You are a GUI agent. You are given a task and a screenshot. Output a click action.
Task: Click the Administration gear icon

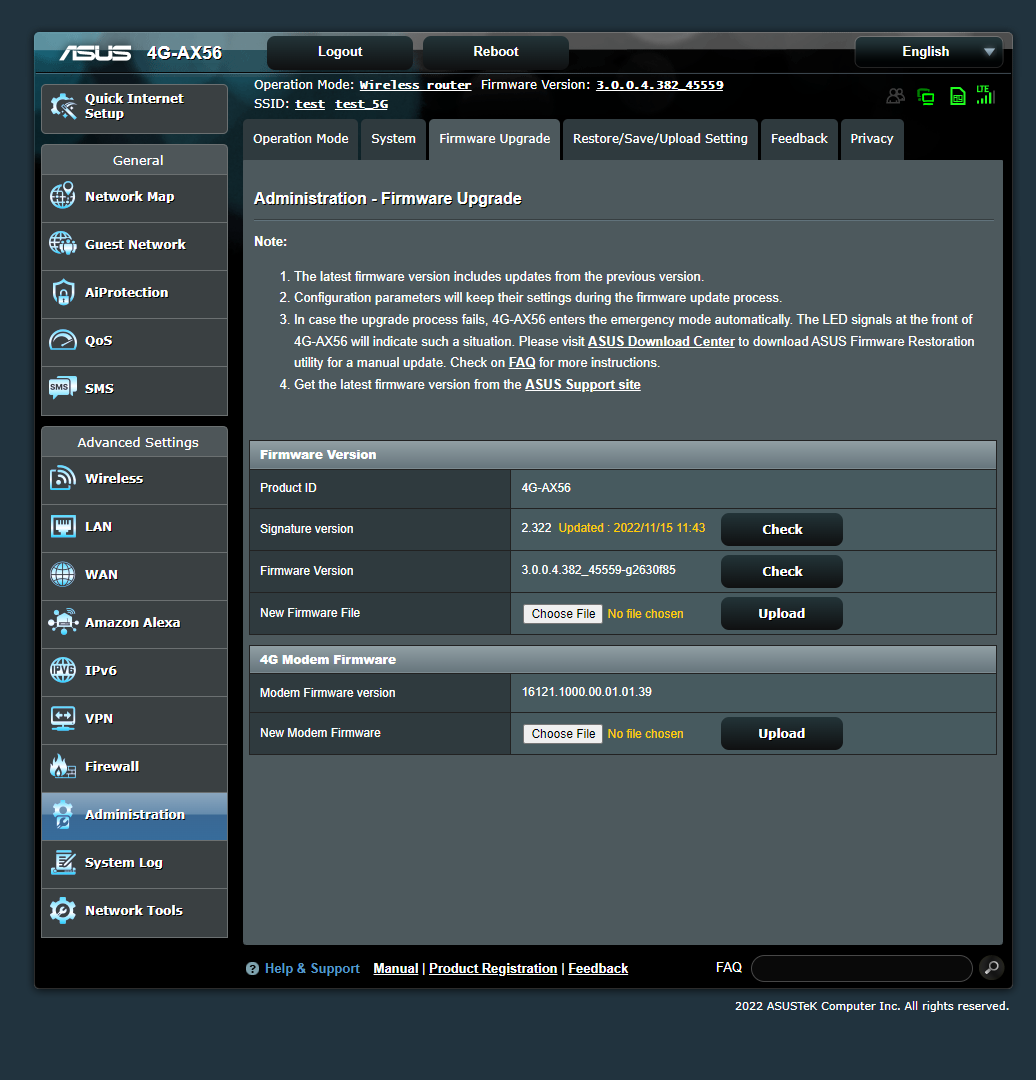[x=63, y=814]
